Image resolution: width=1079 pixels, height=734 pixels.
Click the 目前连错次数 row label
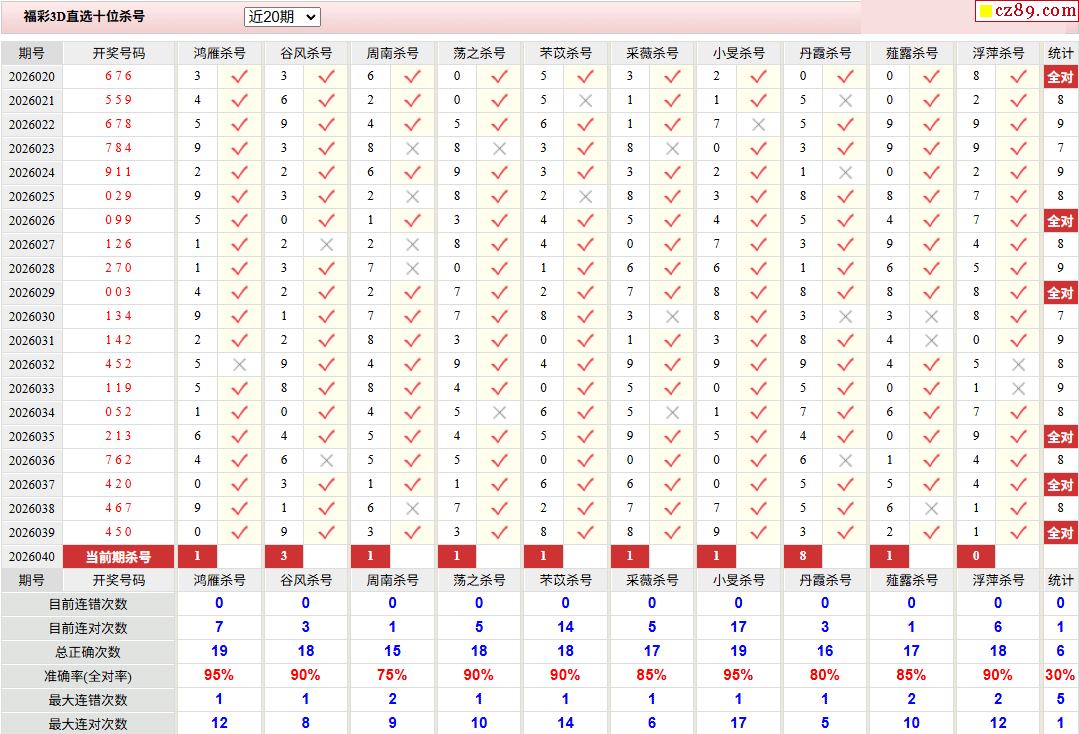(88, 604)
